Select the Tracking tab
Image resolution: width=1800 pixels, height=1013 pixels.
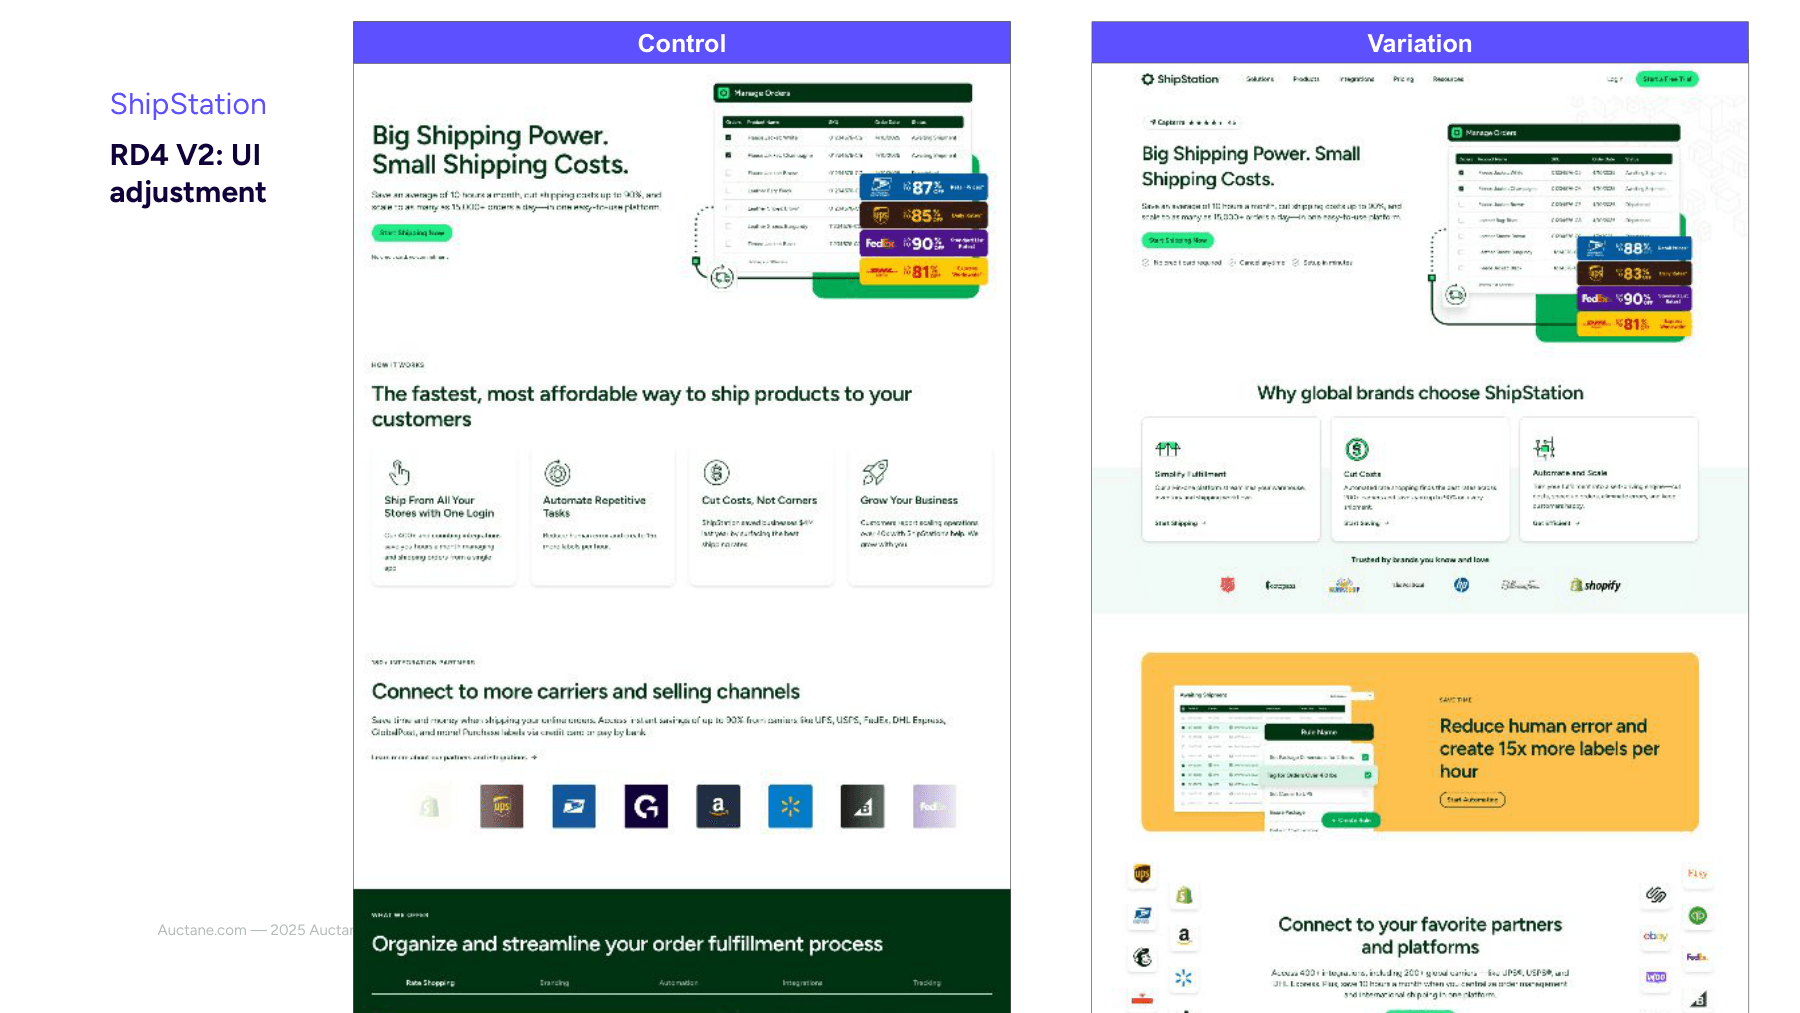coord(927,983)
